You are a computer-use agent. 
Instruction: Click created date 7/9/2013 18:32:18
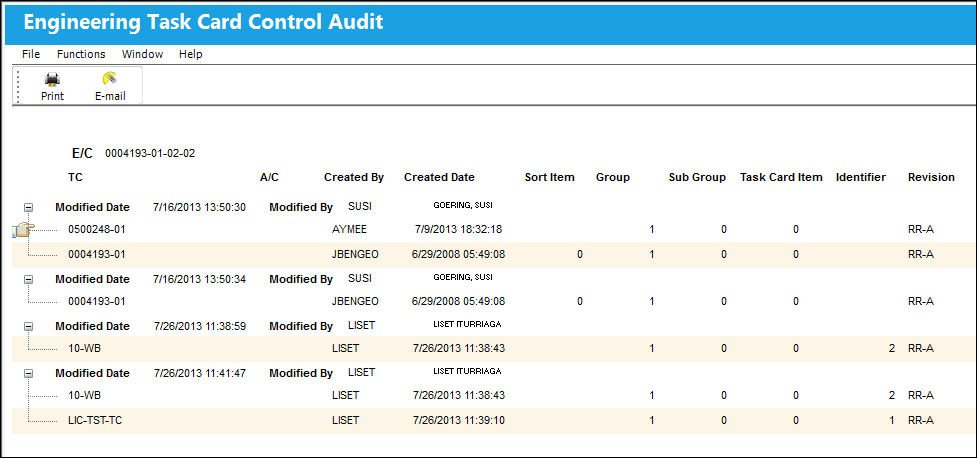click(x=459, y=230)
